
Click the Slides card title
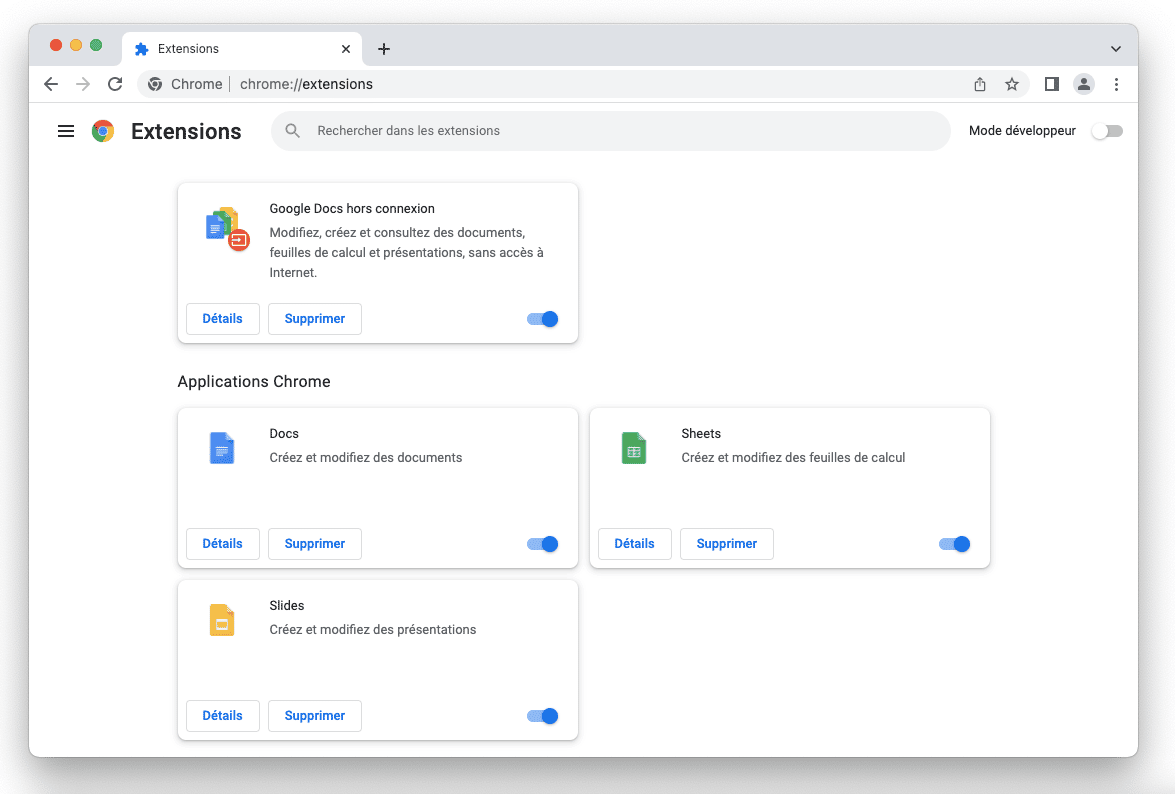point(287,606)
